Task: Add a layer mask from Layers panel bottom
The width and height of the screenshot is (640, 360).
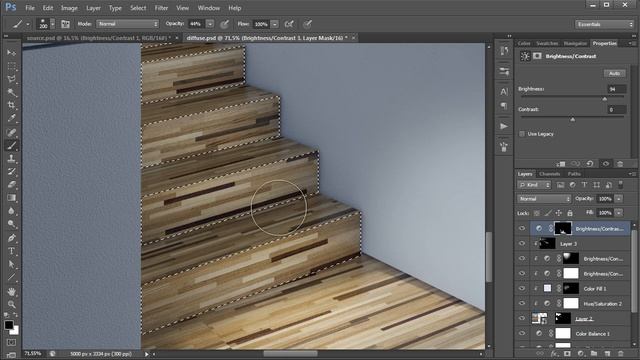Action: (x=567, y=353)
